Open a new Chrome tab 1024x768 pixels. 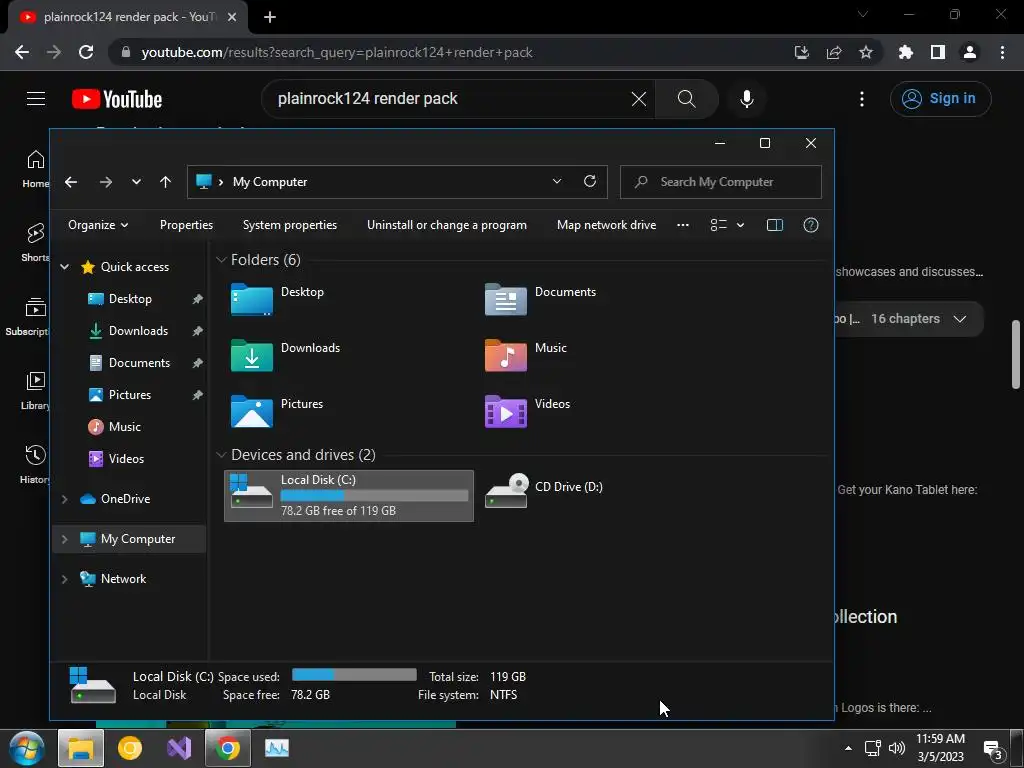[x=270, y=17]
